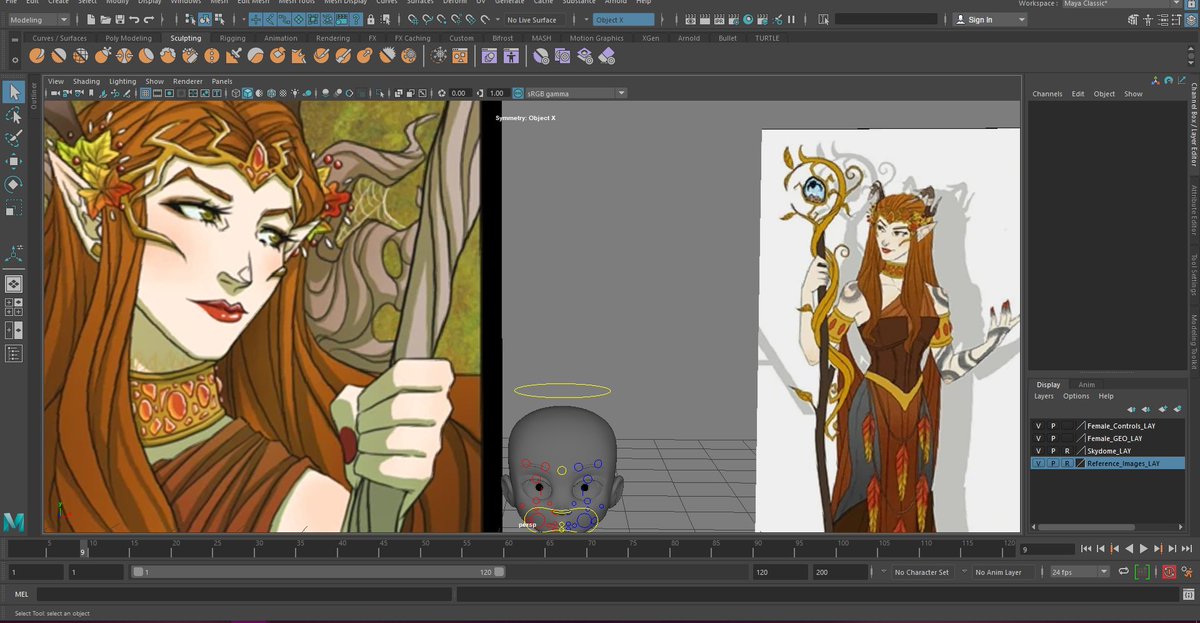Choose the Paint Selection tool
This screenshot has height=623, width=1200.
[14, 139]
